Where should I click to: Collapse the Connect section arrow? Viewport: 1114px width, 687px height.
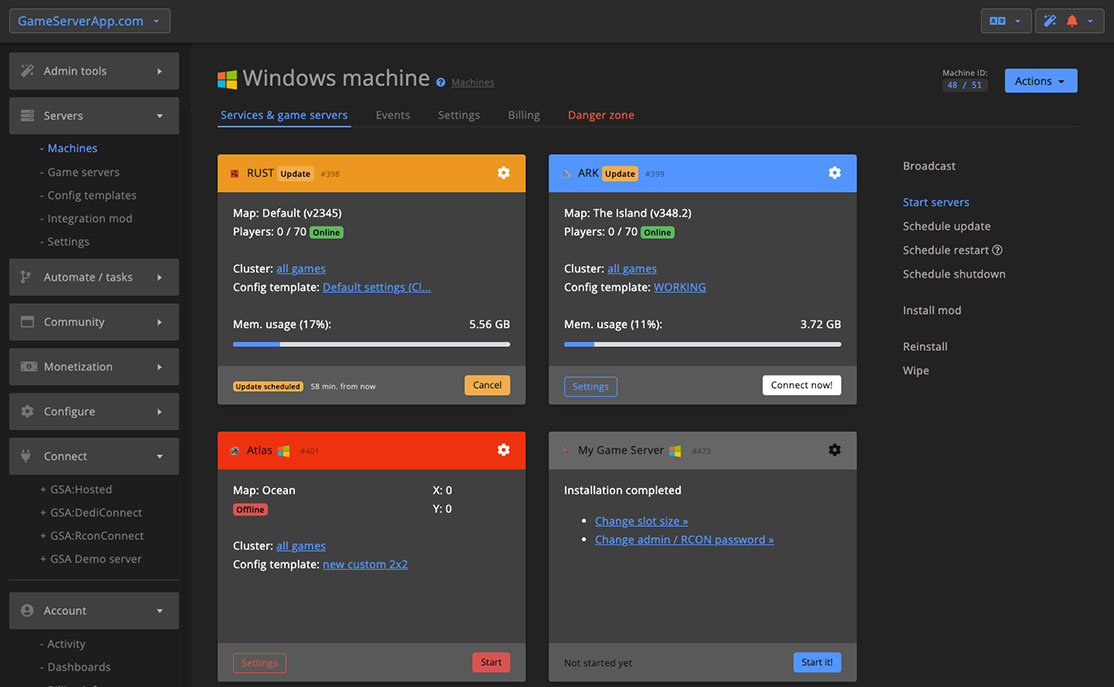tap(159, 456)
